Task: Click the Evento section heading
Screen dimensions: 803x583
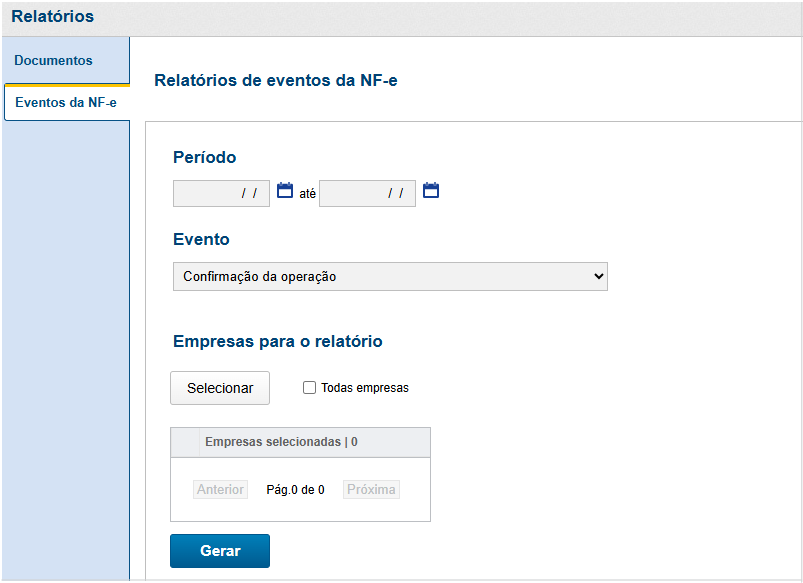Action: pos(201,240)
